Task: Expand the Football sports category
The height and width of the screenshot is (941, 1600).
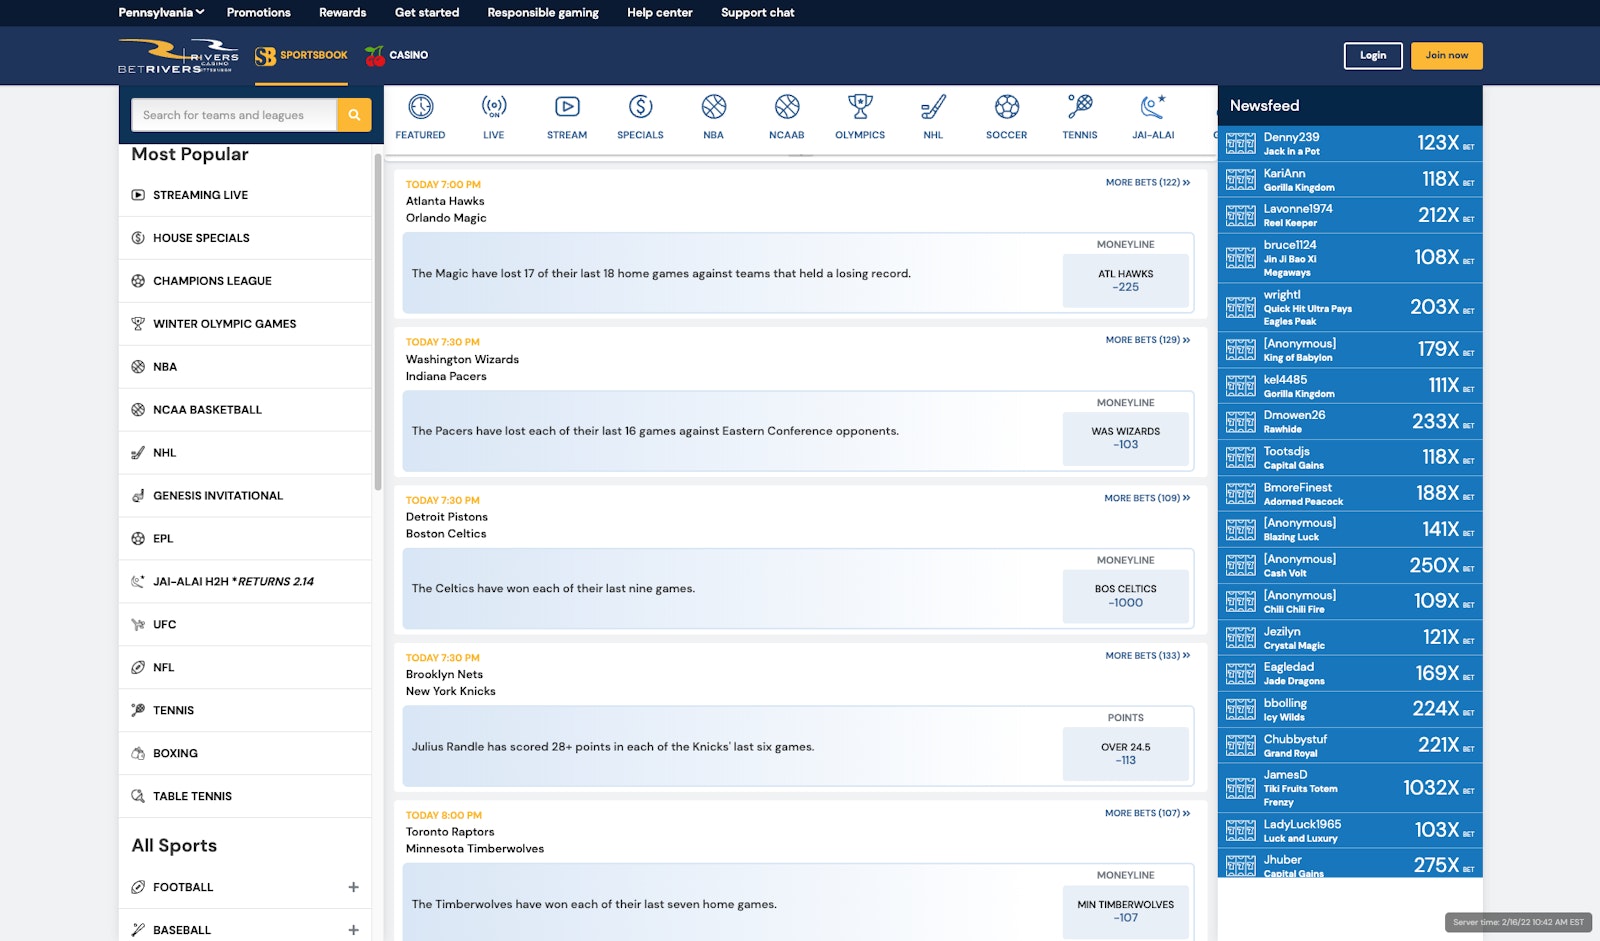Action: coord(353,887)
